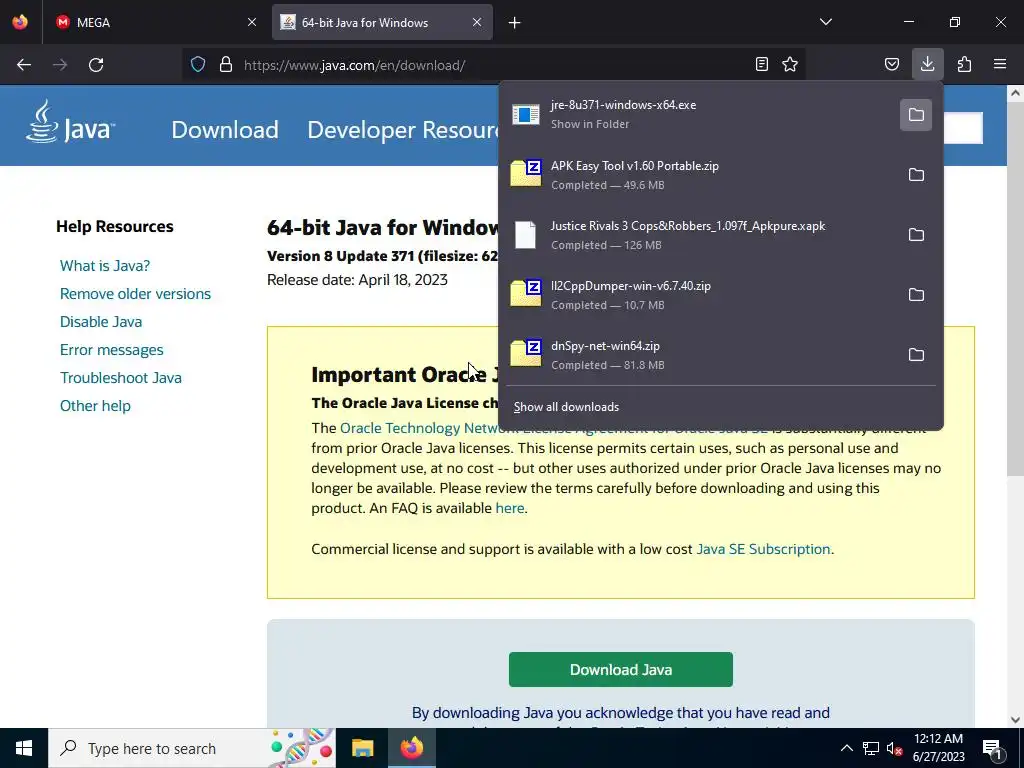1024x768 pixels.
Task: Expand hidden system tray icons
Action: (846, 748)
